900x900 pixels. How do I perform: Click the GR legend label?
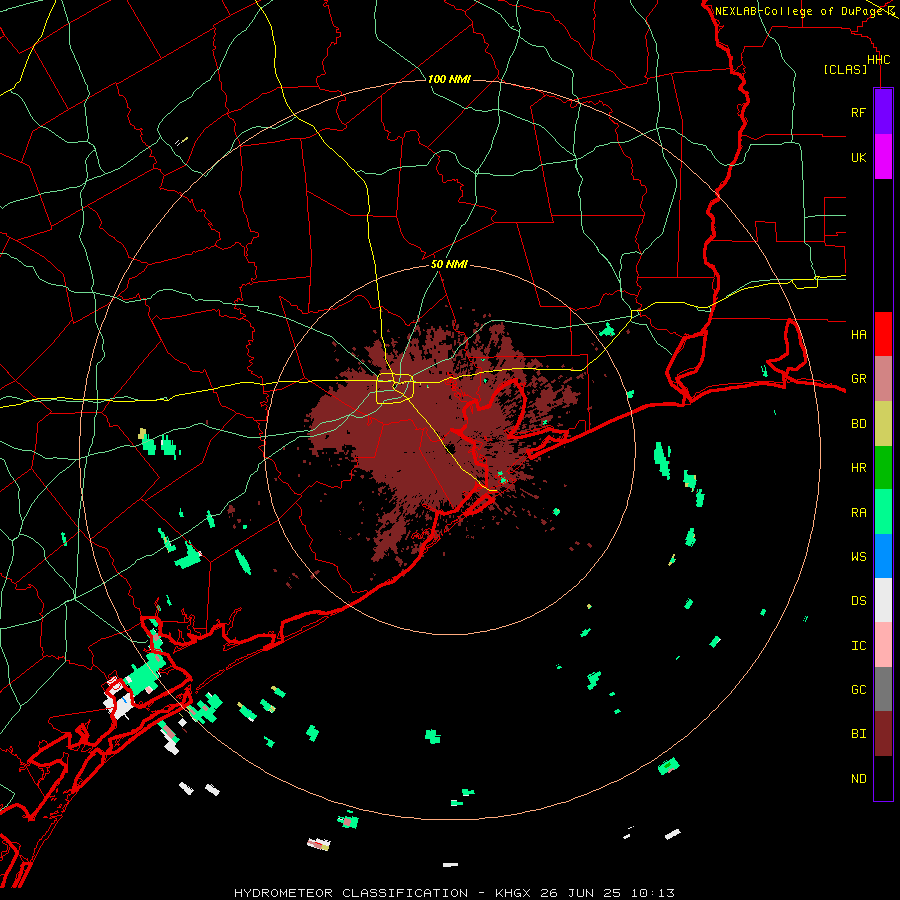(859, 379)
